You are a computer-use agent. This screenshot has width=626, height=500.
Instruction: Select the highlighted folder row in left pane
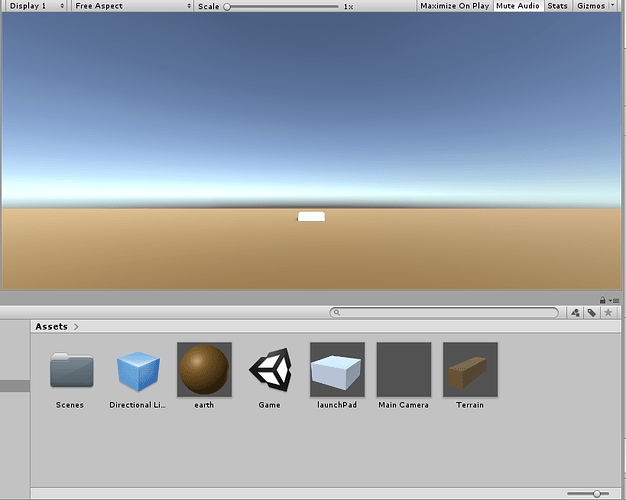pos(15,386)
